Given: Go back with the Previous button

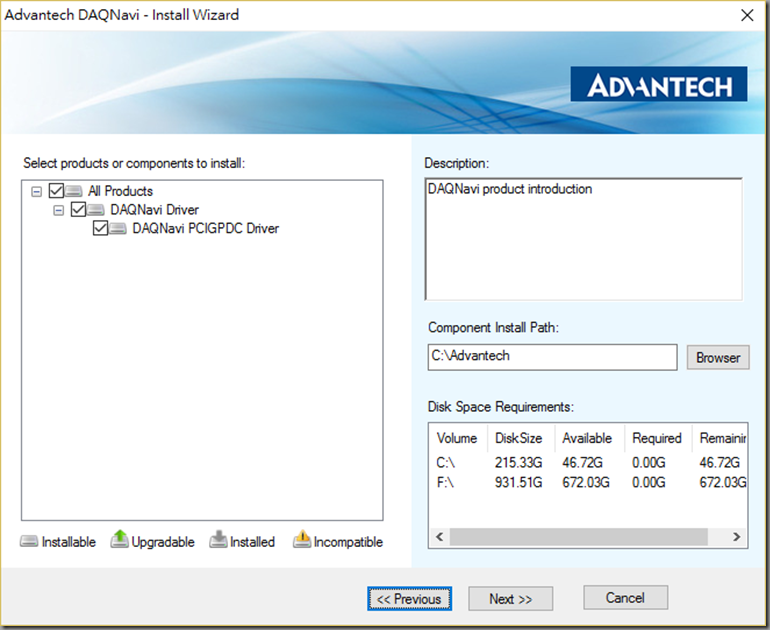Looking at the screenshot, I should click(x=409, y=599).
